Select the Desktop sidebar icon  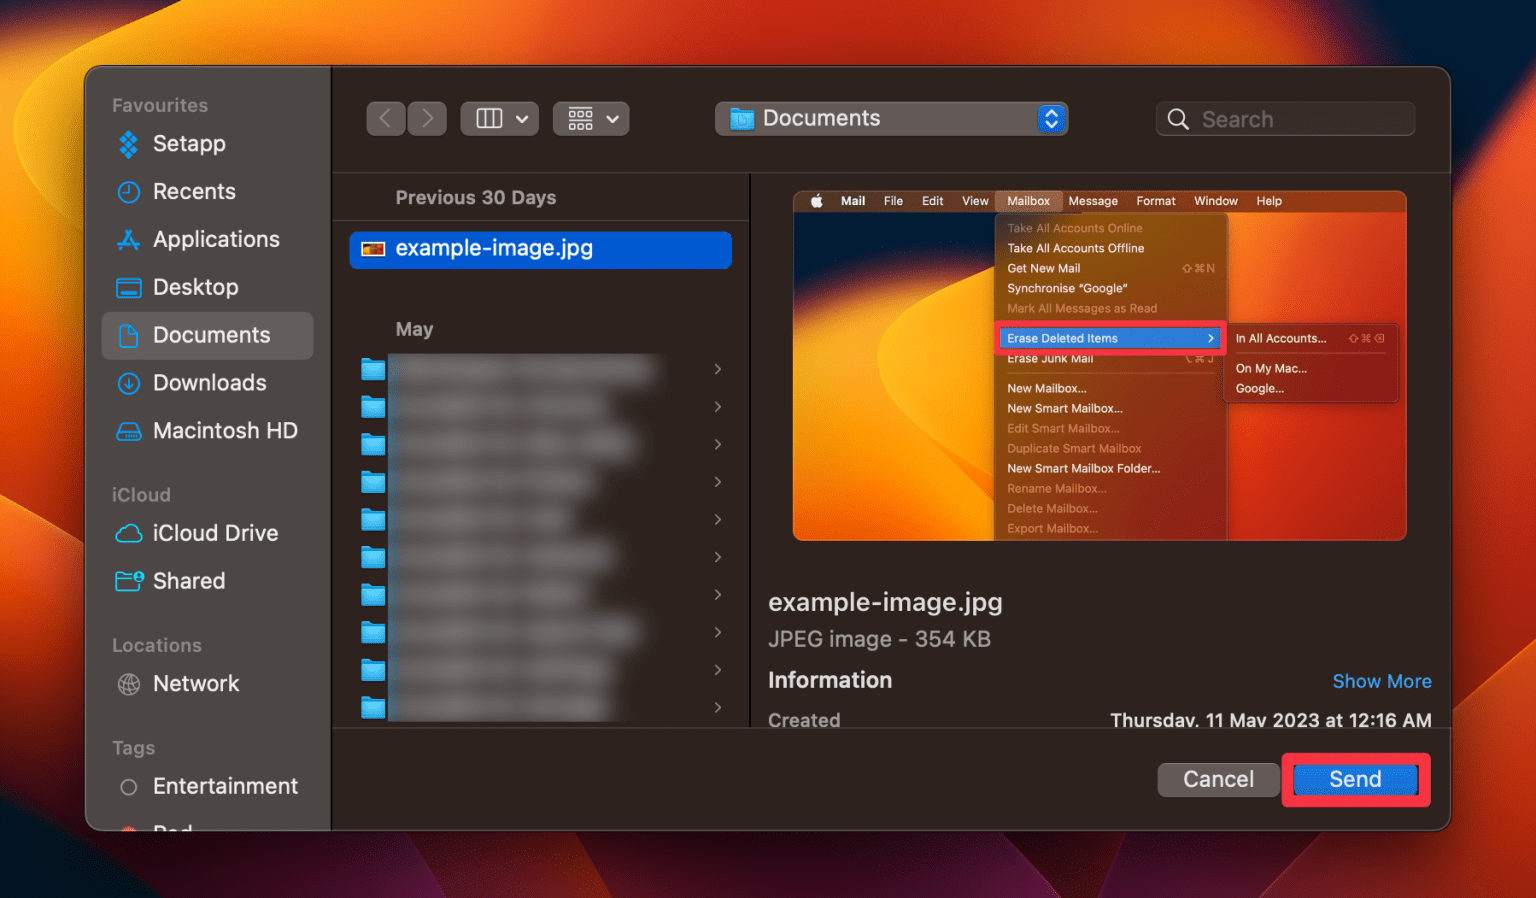[x=195, y=287]
